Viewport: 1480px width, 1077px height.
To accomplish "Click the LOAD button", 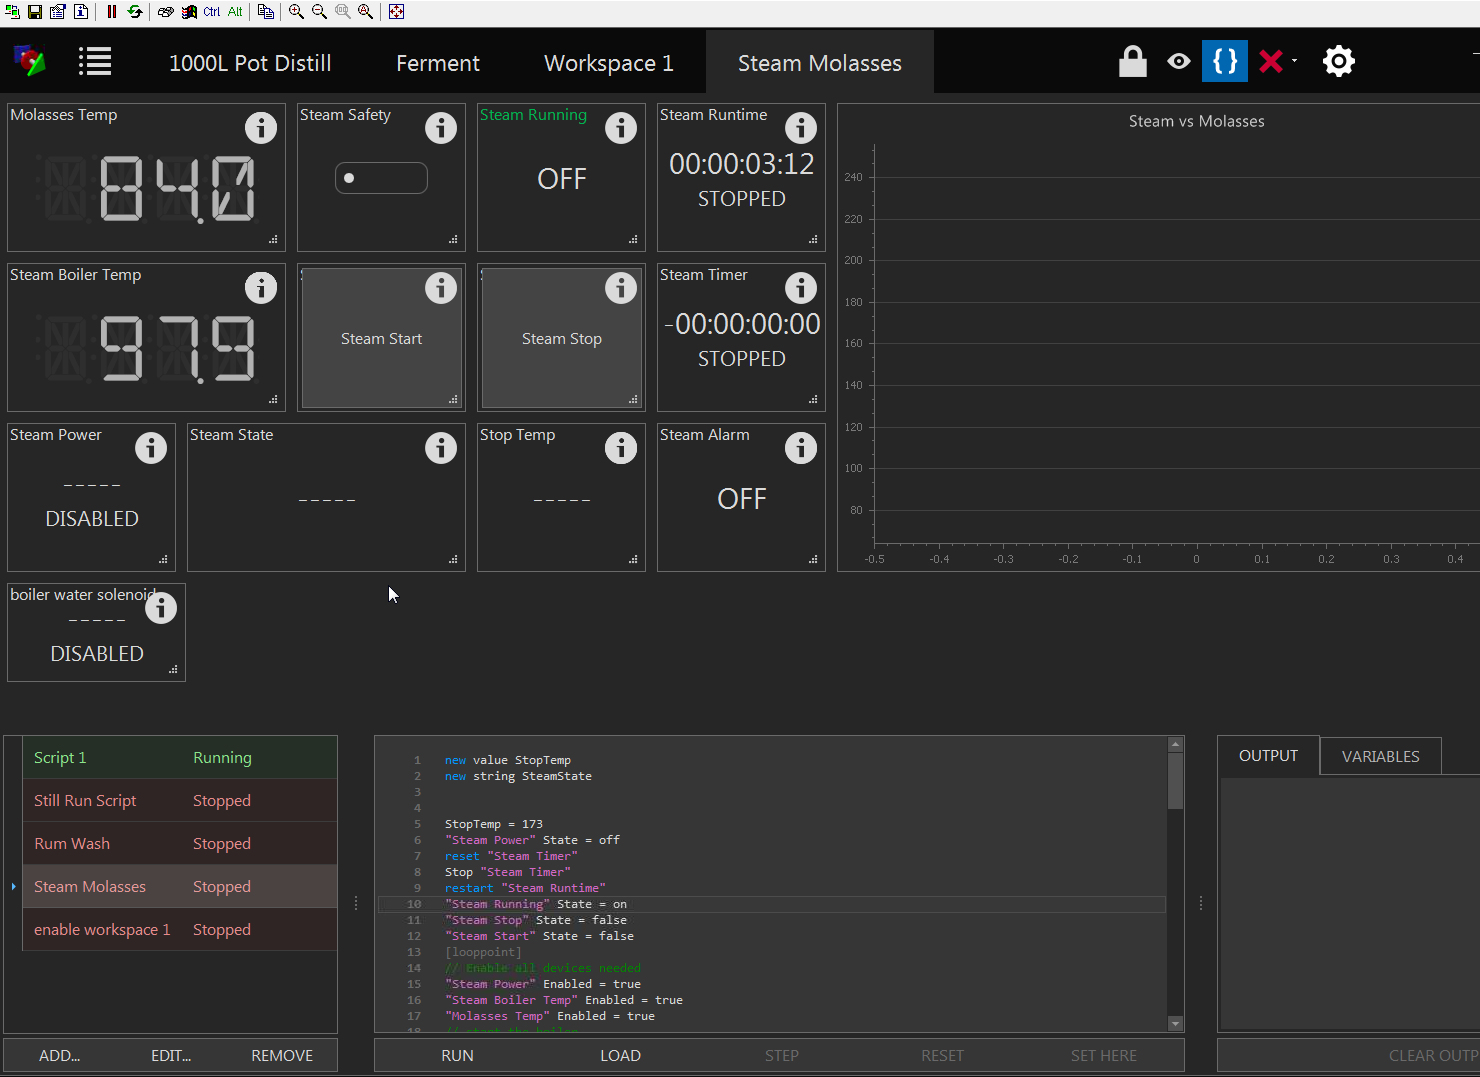I will [x=620, y=1055].
